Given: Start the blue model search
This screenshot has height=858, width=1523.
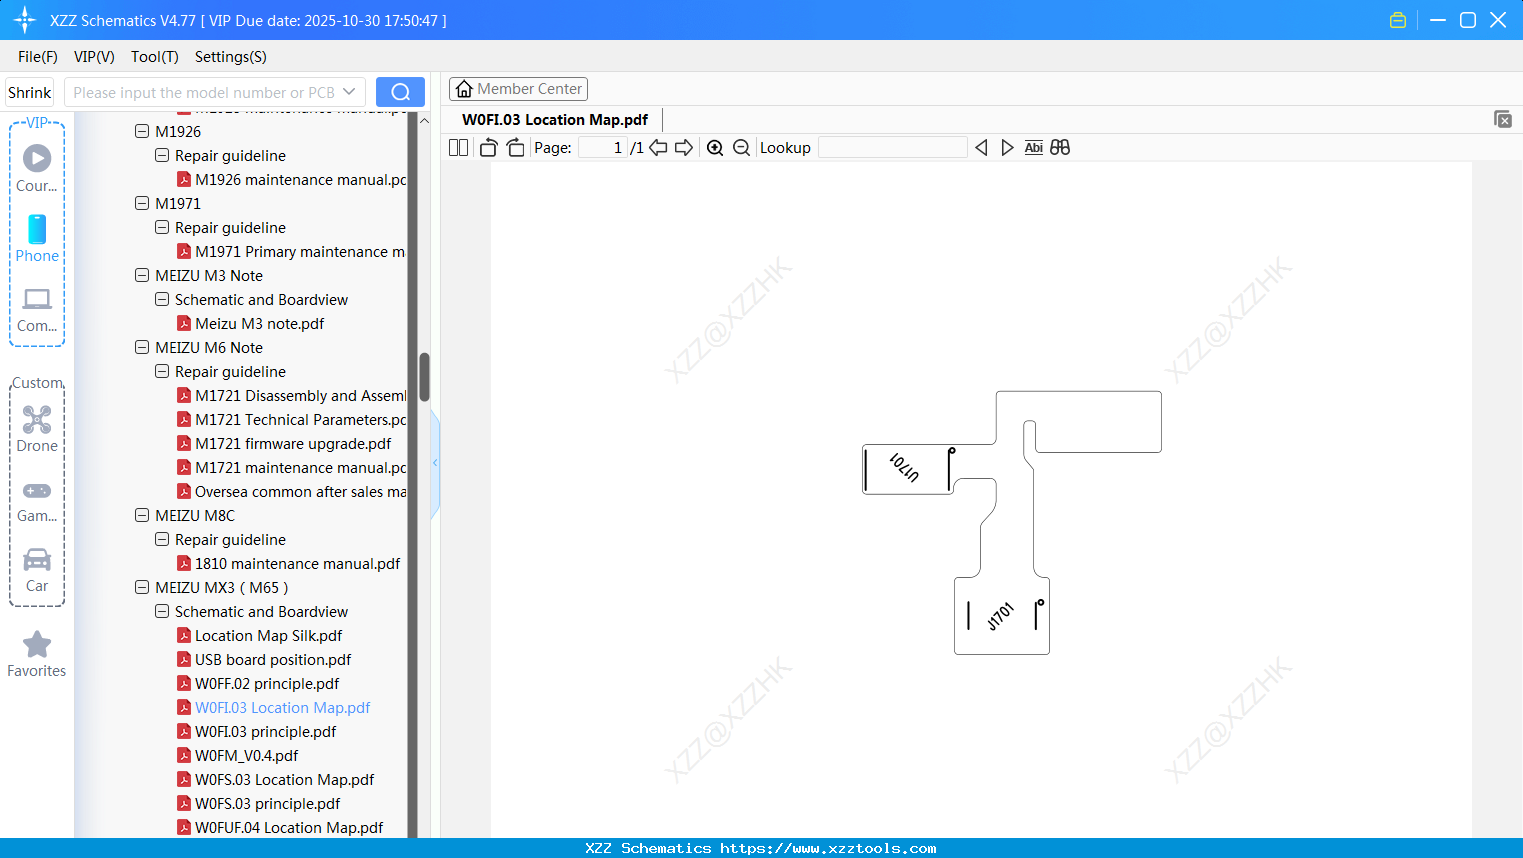Looking at the screenshot, I should 400,91.
